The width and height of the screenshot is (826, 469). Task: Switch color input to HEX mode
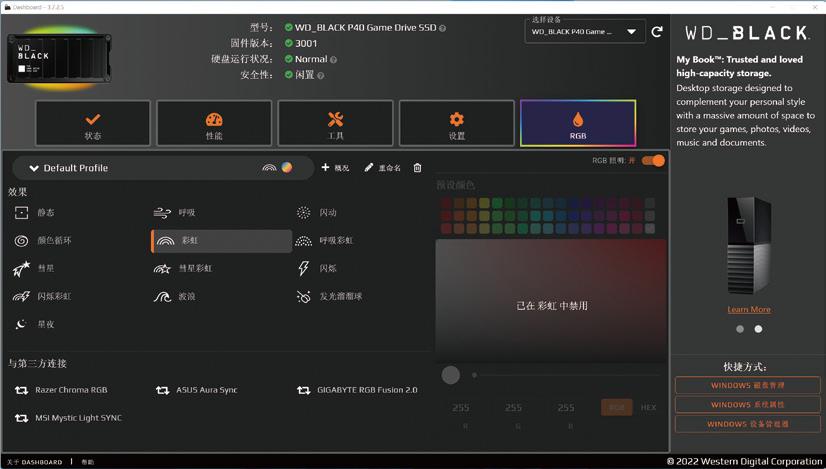(x=648, y=407)
